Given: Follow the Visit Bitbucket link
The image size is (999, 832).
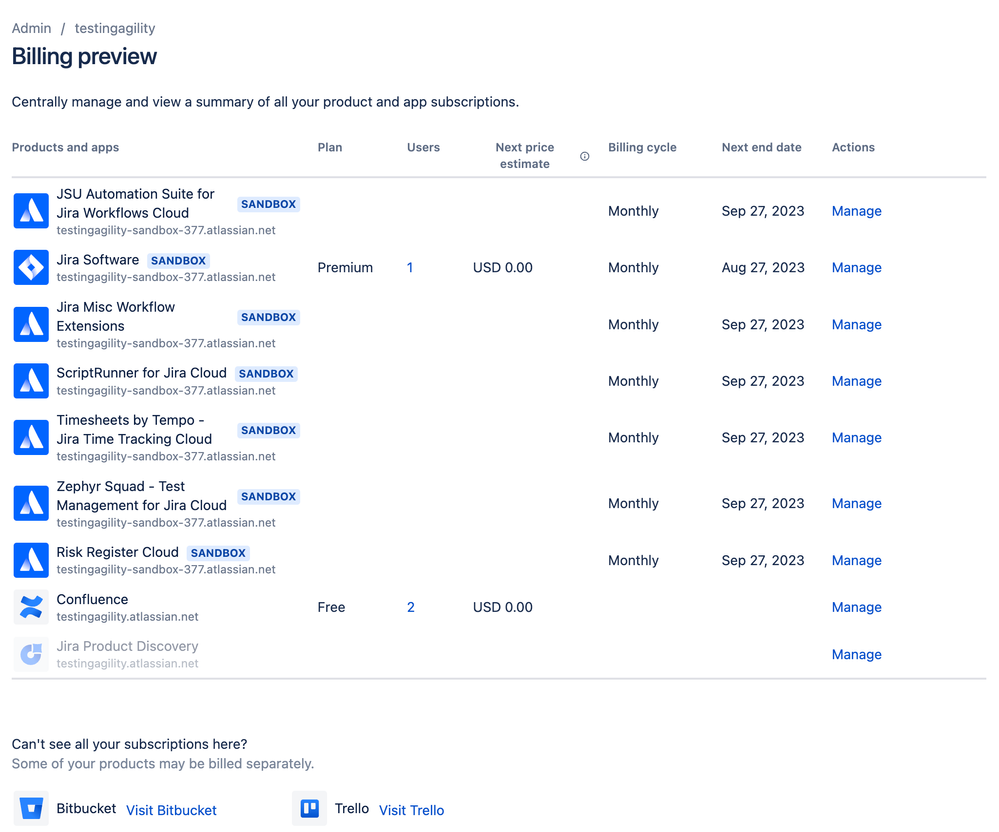Looking at the screenshot, I should (x=171, y=810).
